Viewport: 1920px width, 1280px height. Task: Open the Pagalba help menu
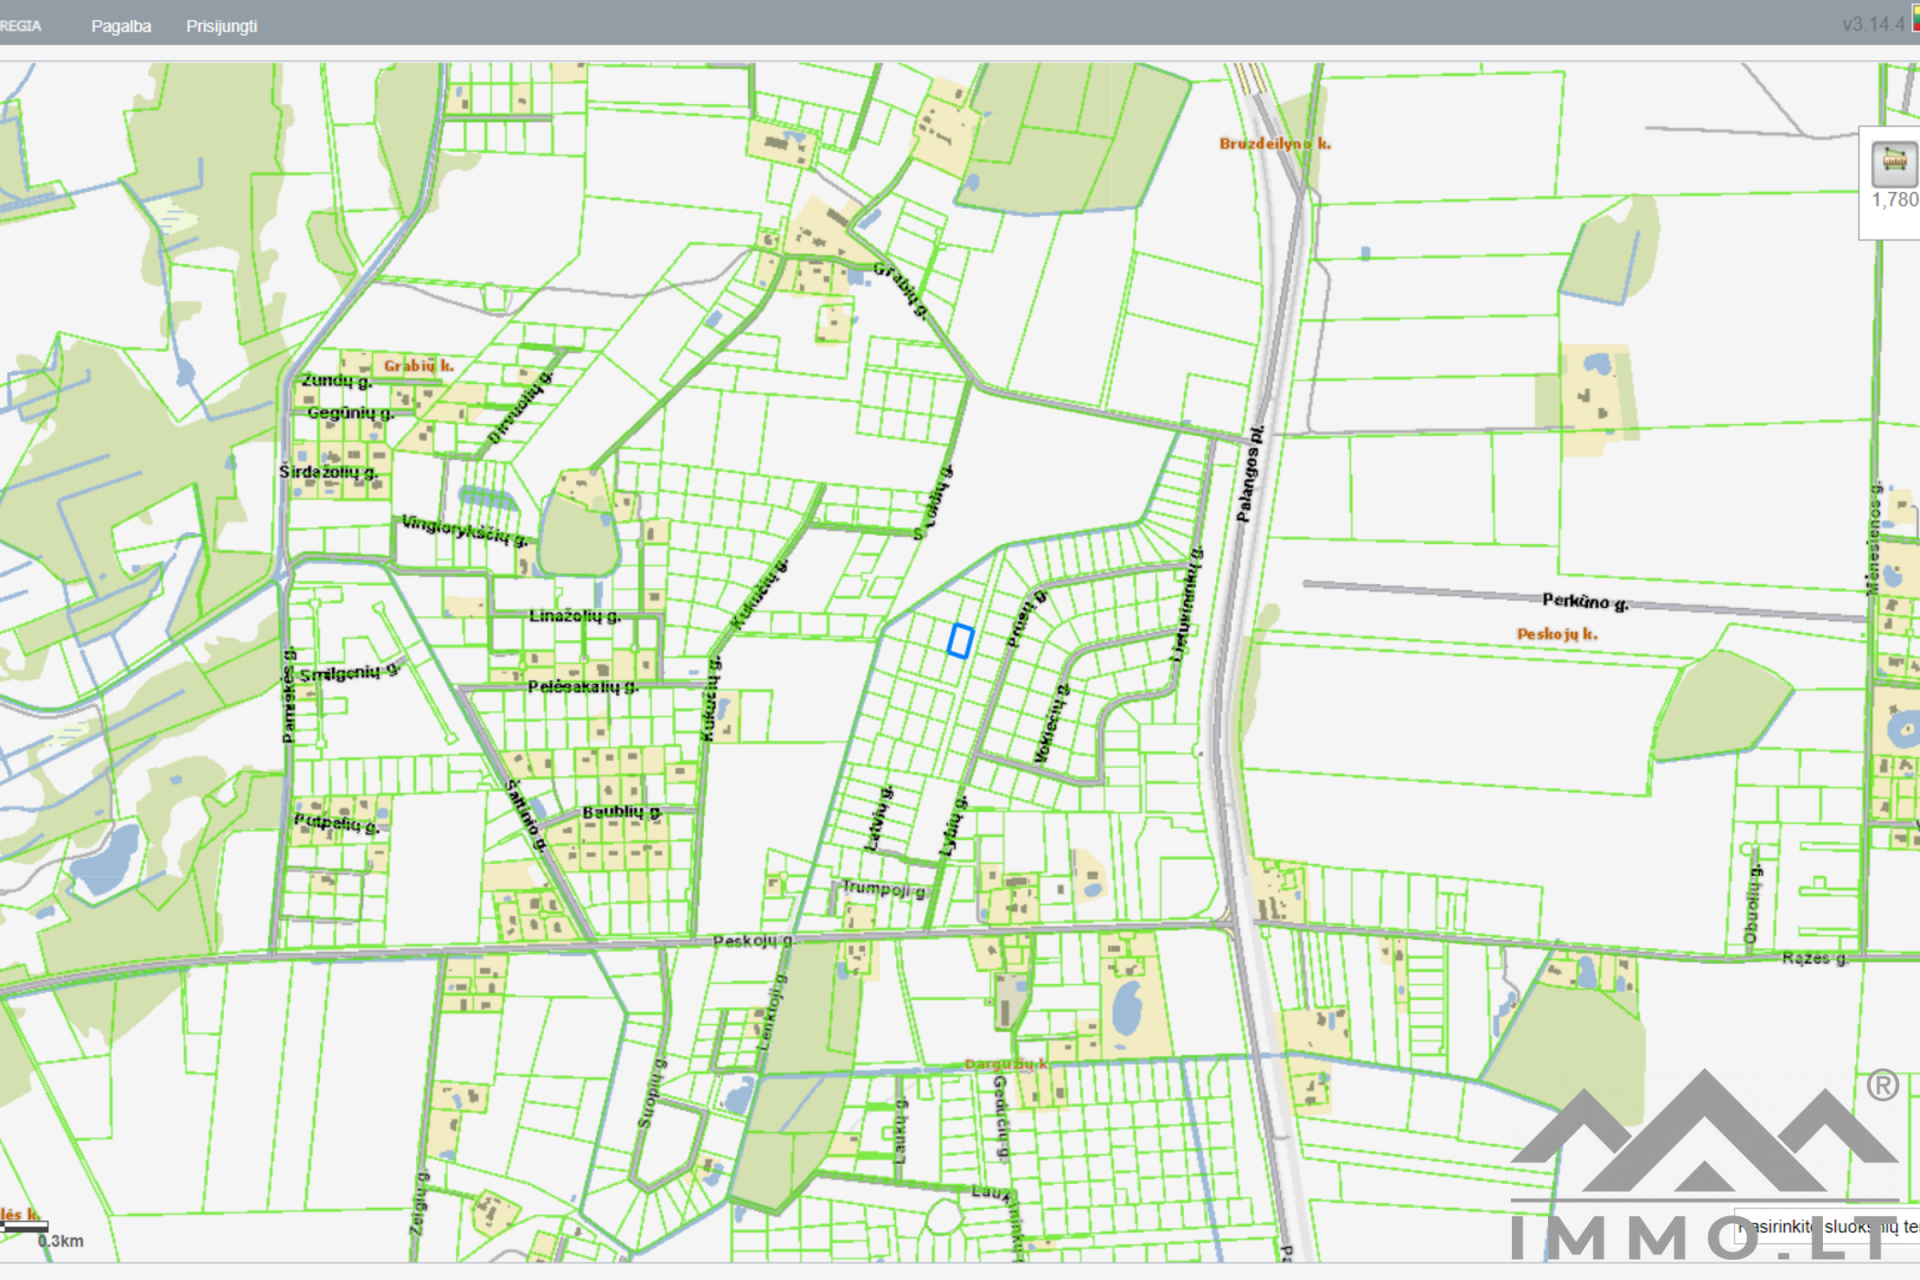coord(121,26)
